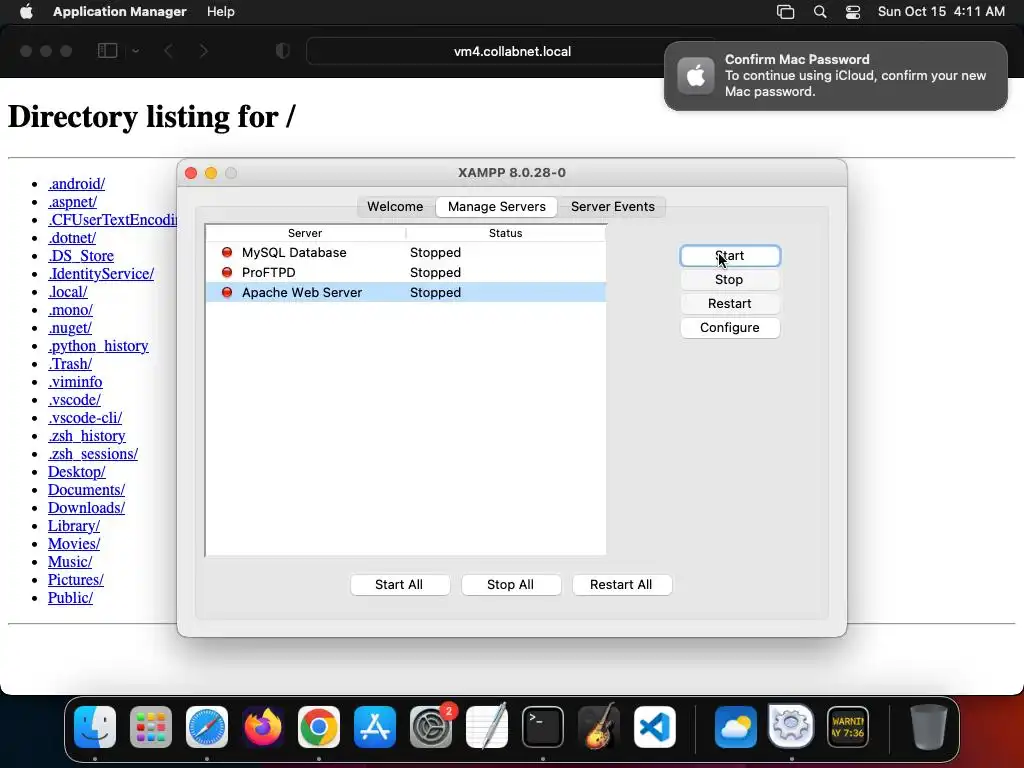Open Visual Studio Code in dock
The image size is (1024, 768).
coord(655,727)
